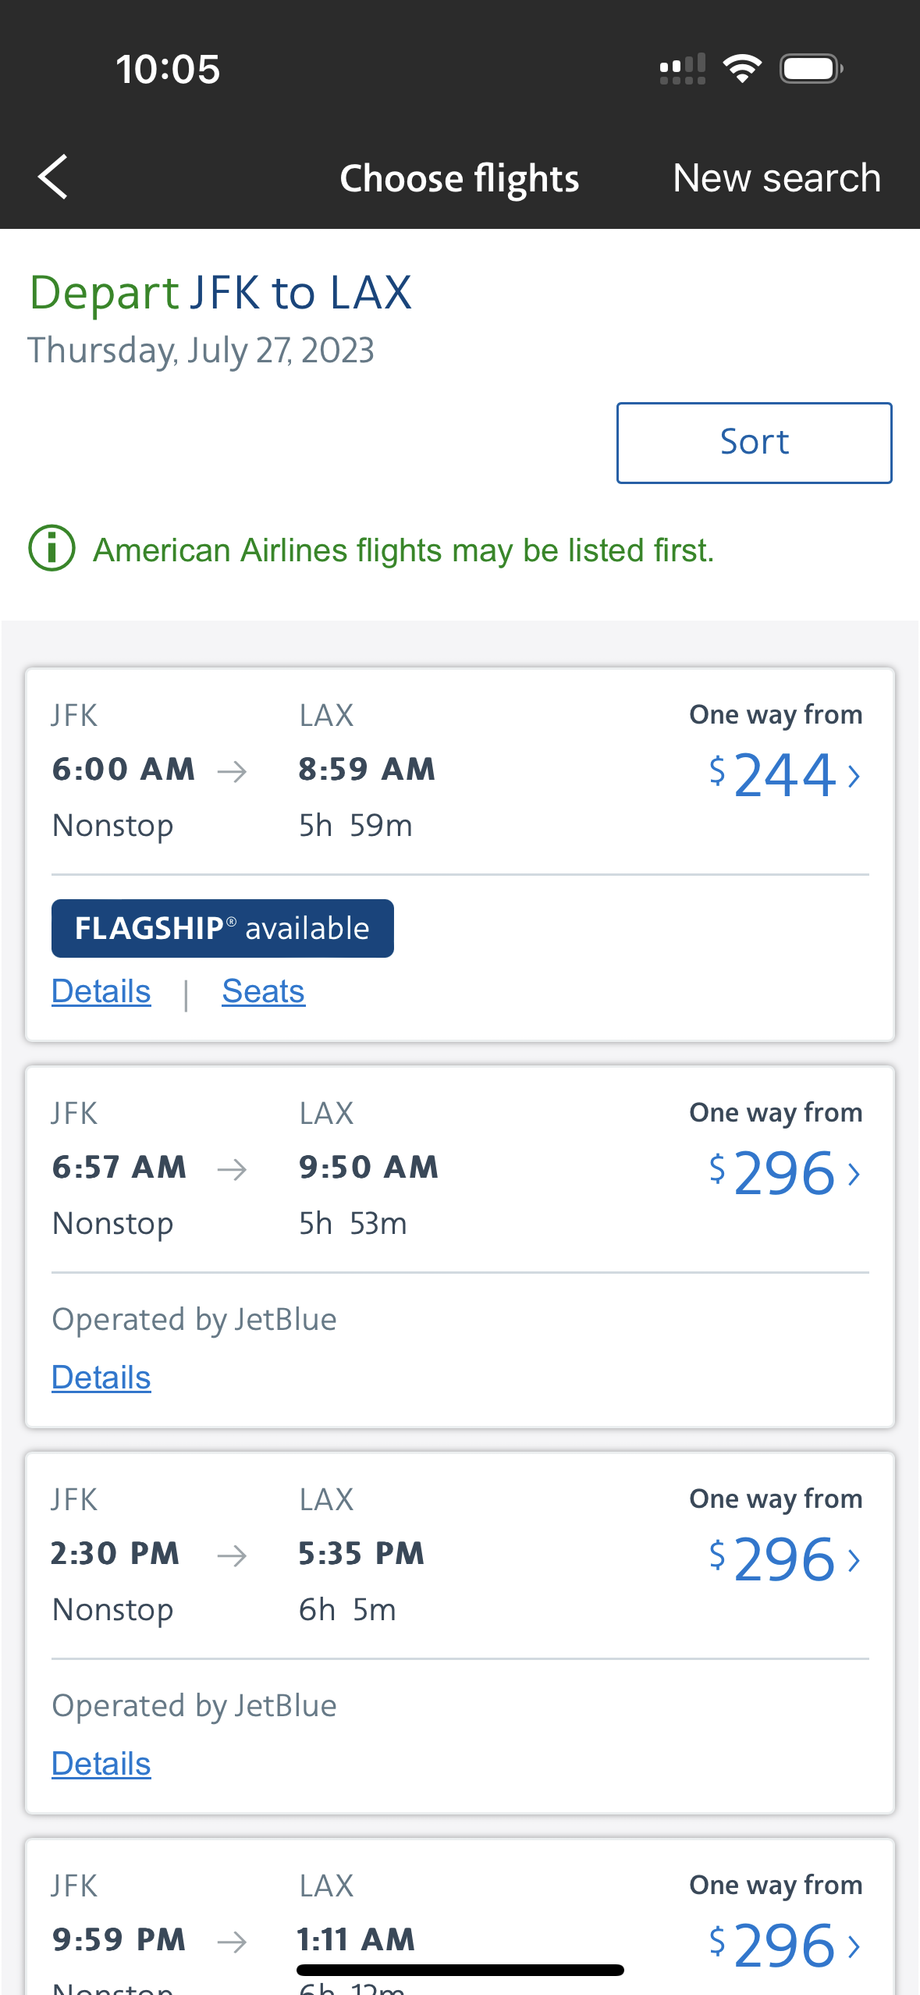
Task: Open Details for the 6:57 AM JetBlue flight
Action: click(x=101, y=1377)
